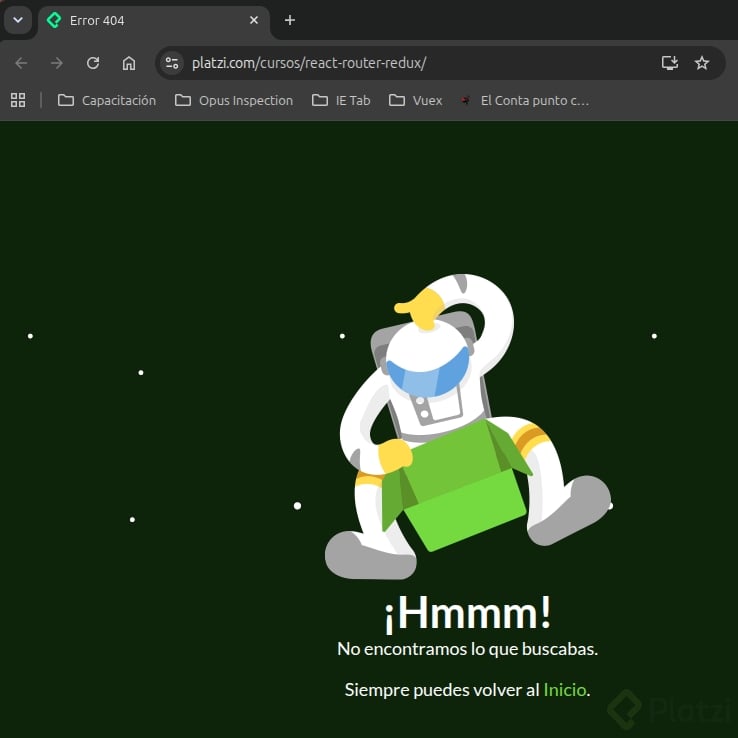Open the IE Tab bookmark folder
The image size is (738, 738).
click(x=341, y=100)
